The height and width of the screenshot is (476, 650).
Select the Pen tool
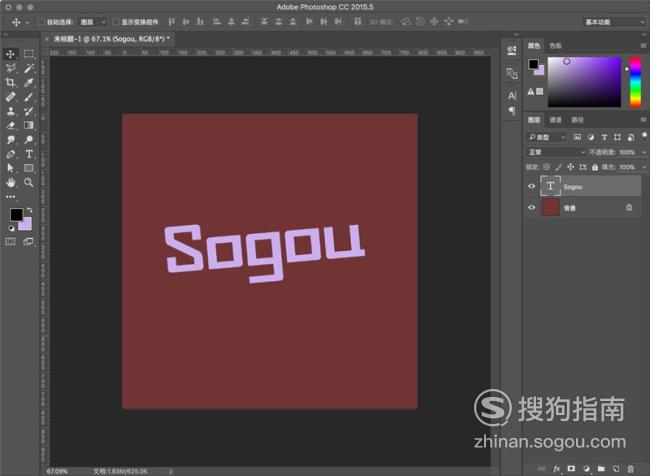point(10,154)
